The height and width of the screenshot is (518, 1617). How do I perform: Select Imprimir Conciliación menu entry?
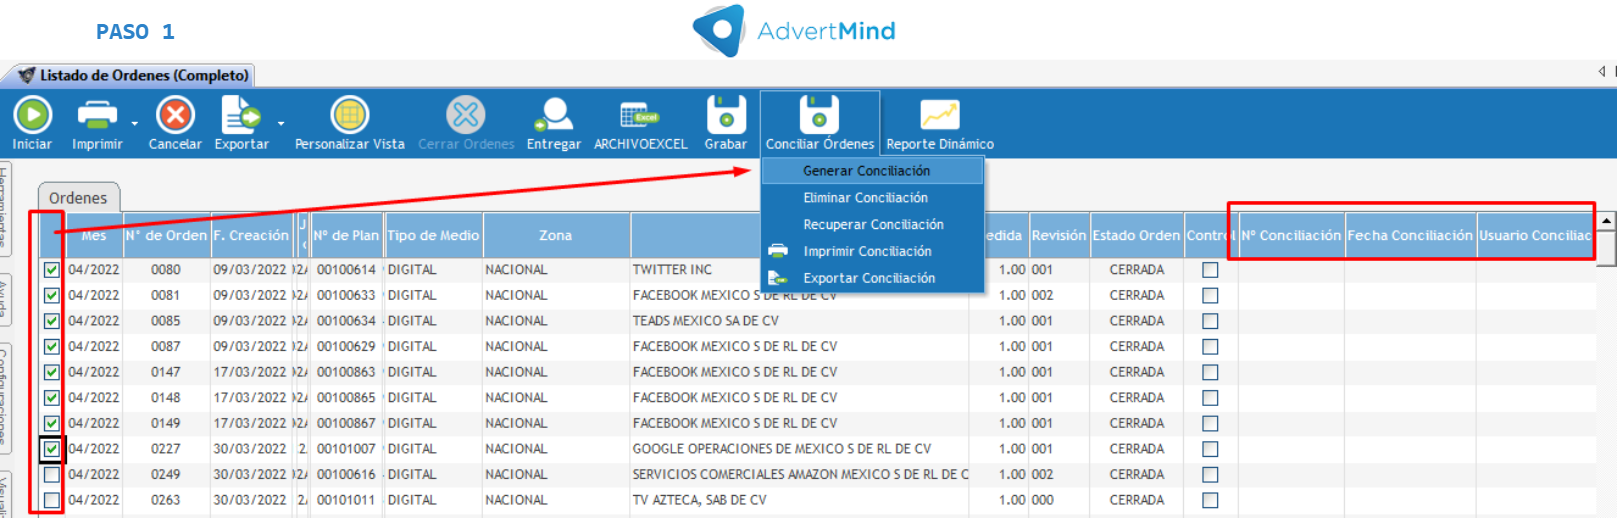coord(872,251)
